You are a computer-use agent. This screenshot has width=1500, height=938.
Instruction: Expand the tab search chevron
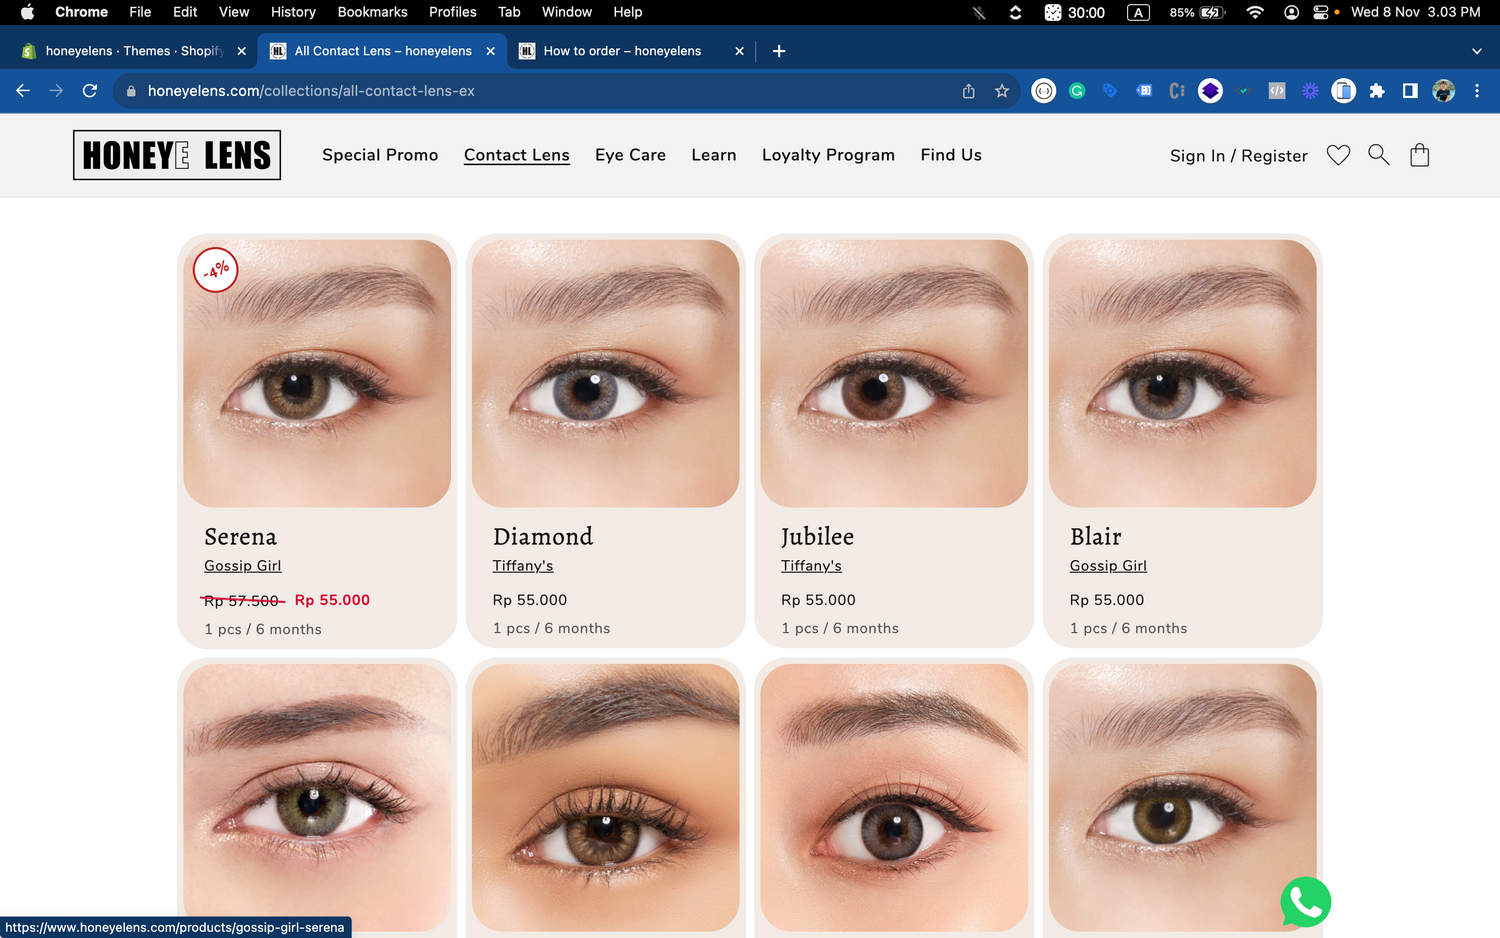point(1477,51)
